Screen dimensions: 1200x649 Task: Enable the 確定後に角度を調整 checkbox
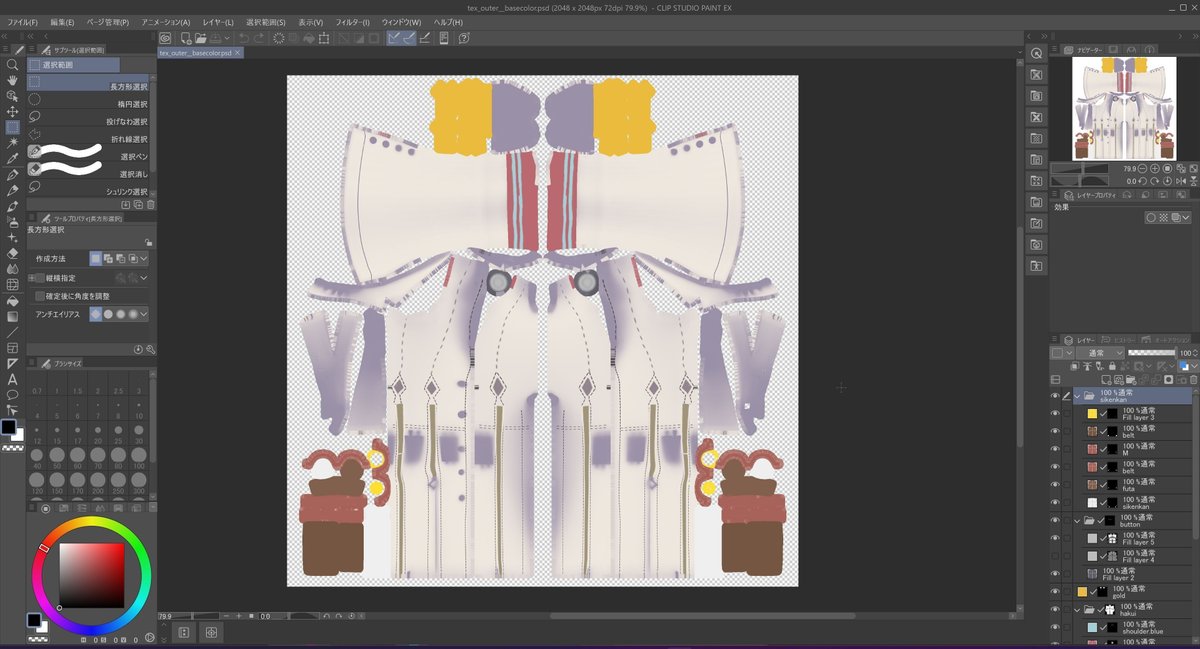(39, 296)
